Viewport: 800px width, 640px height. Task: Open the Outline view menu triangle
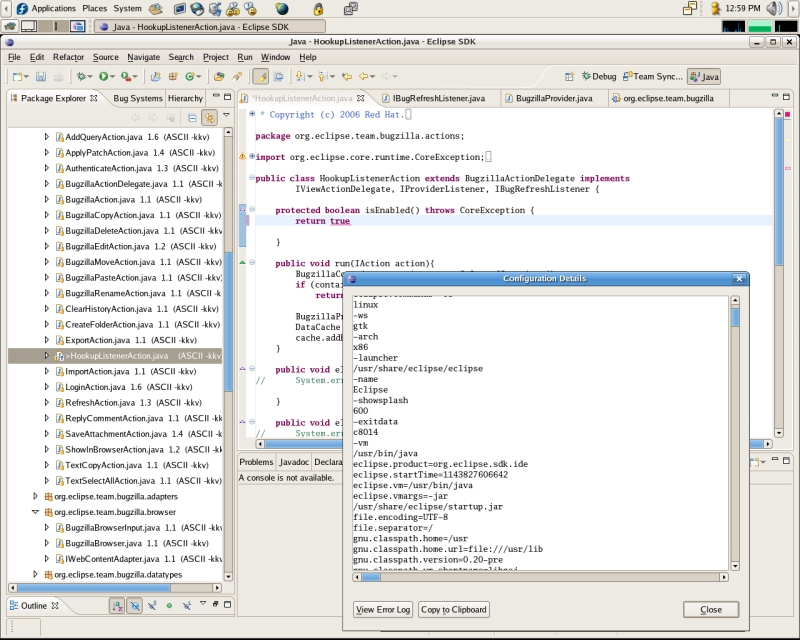tap(203, 603)
